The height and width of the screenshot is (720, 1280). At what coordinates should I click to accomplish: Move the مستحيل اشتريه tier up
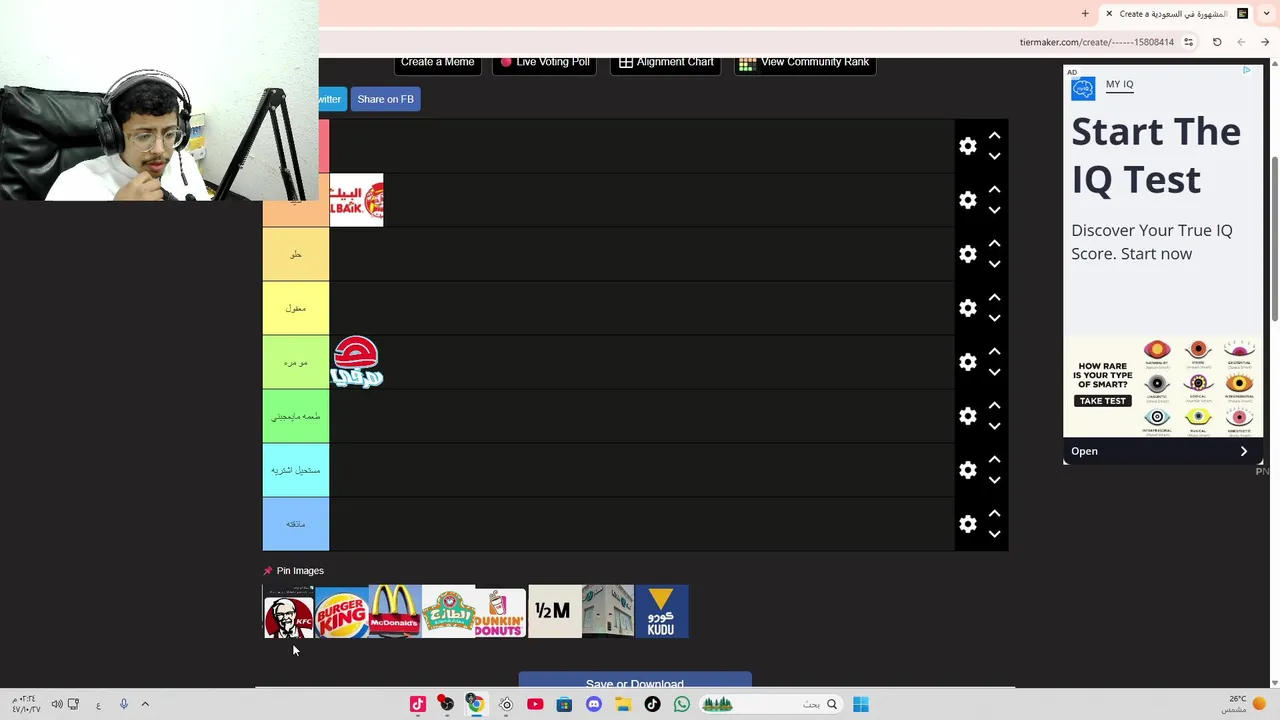click(994, 459)
